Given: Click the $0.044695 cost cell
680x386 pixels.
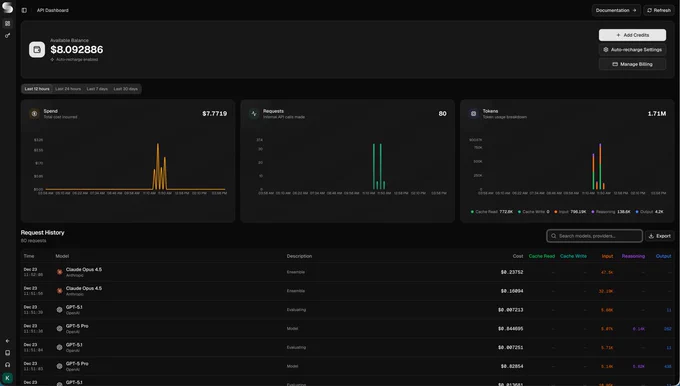Looking at the screenshot, I should [x=510, y=329].
